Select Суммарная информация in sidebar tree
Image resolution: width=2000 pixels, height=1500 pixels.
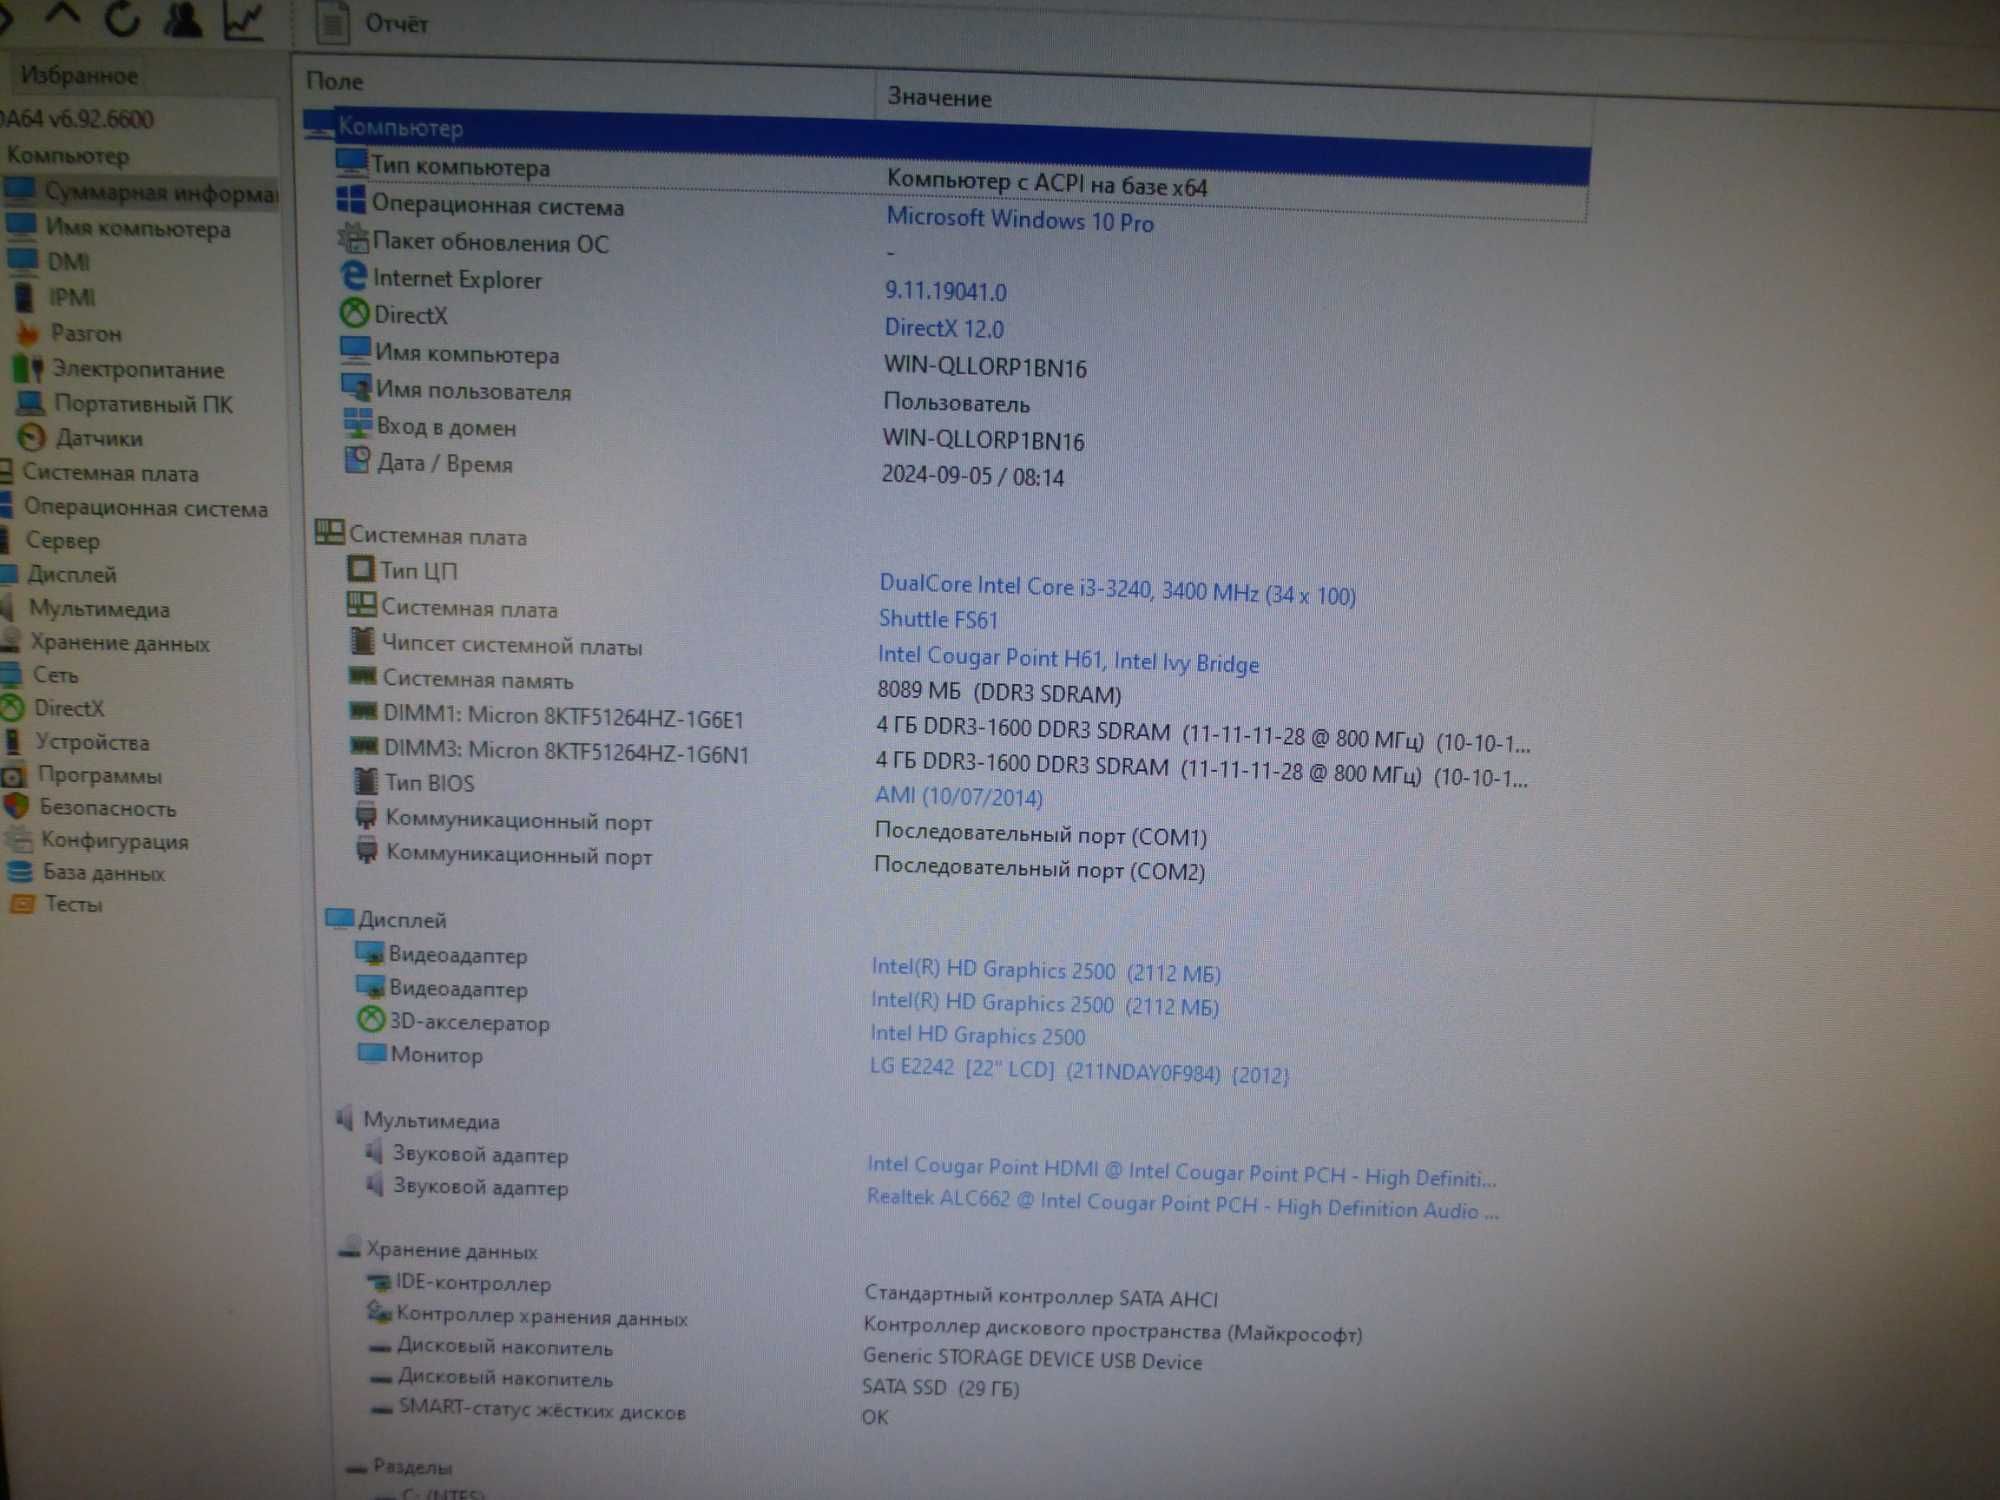pos(160,192)
